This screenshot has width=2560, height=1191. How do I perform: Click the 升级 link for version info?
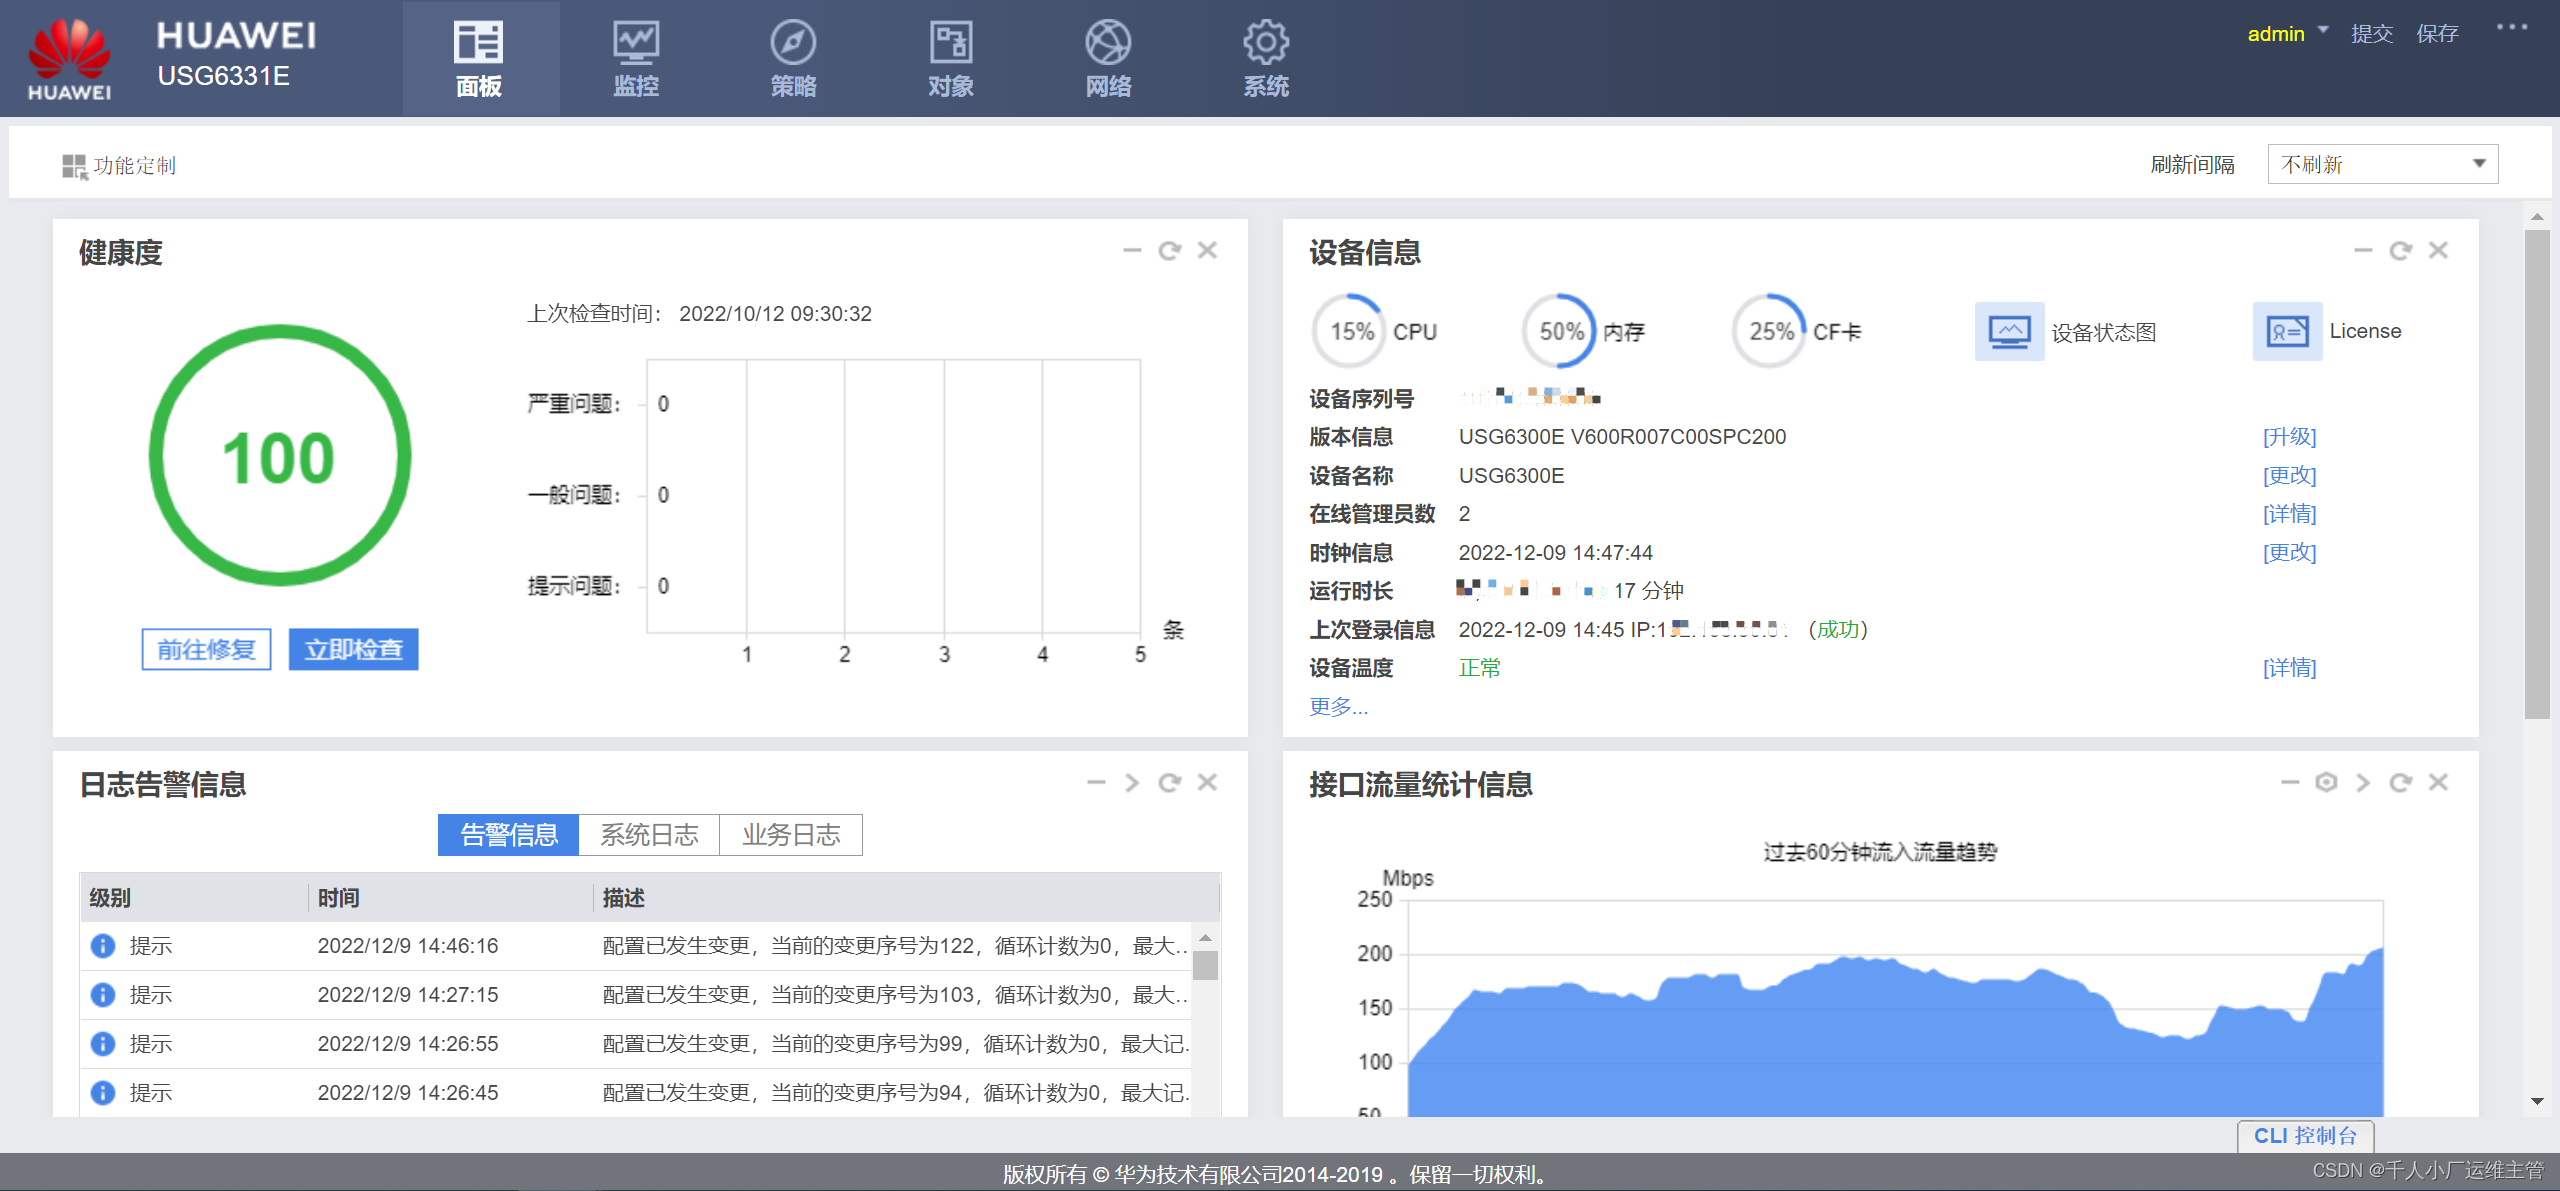(x=2289, y=437)
